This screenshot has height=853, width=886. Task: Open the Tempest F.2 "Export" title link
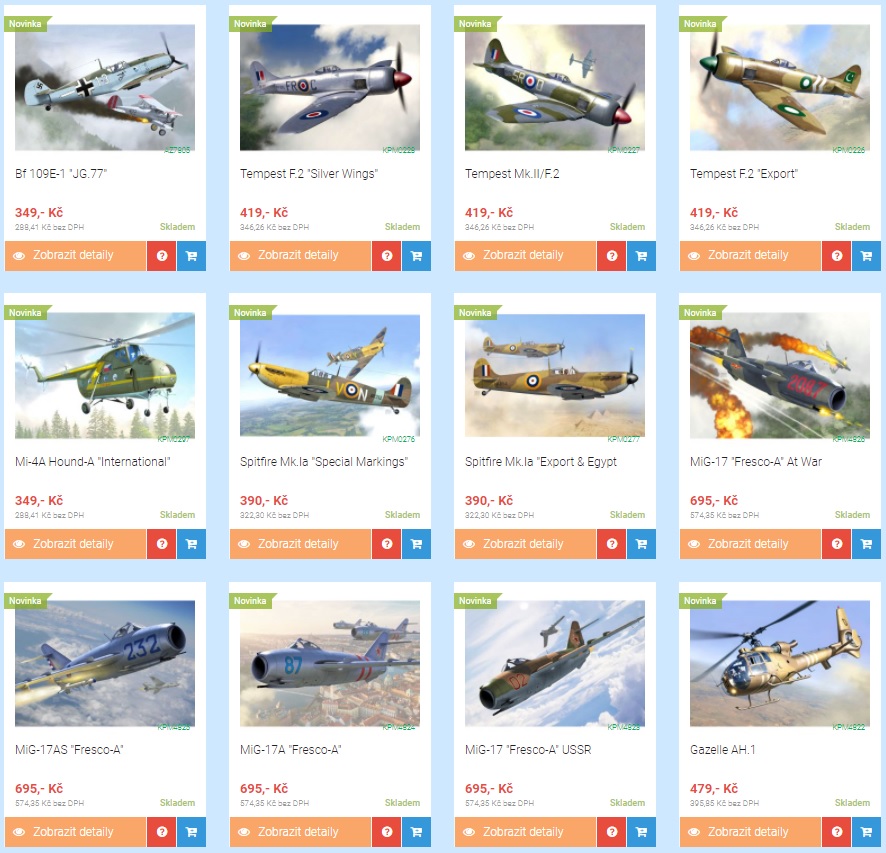[x=744, y=174]
